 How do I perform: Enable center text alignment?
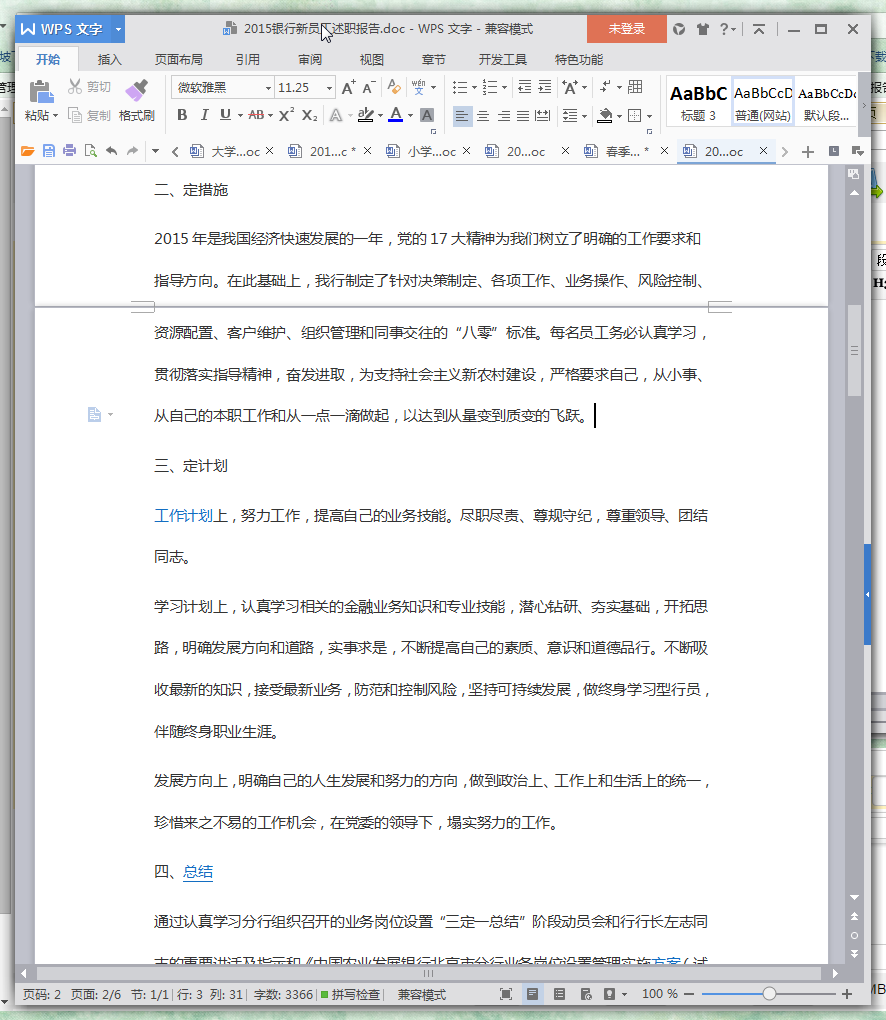tap(481, 117)
